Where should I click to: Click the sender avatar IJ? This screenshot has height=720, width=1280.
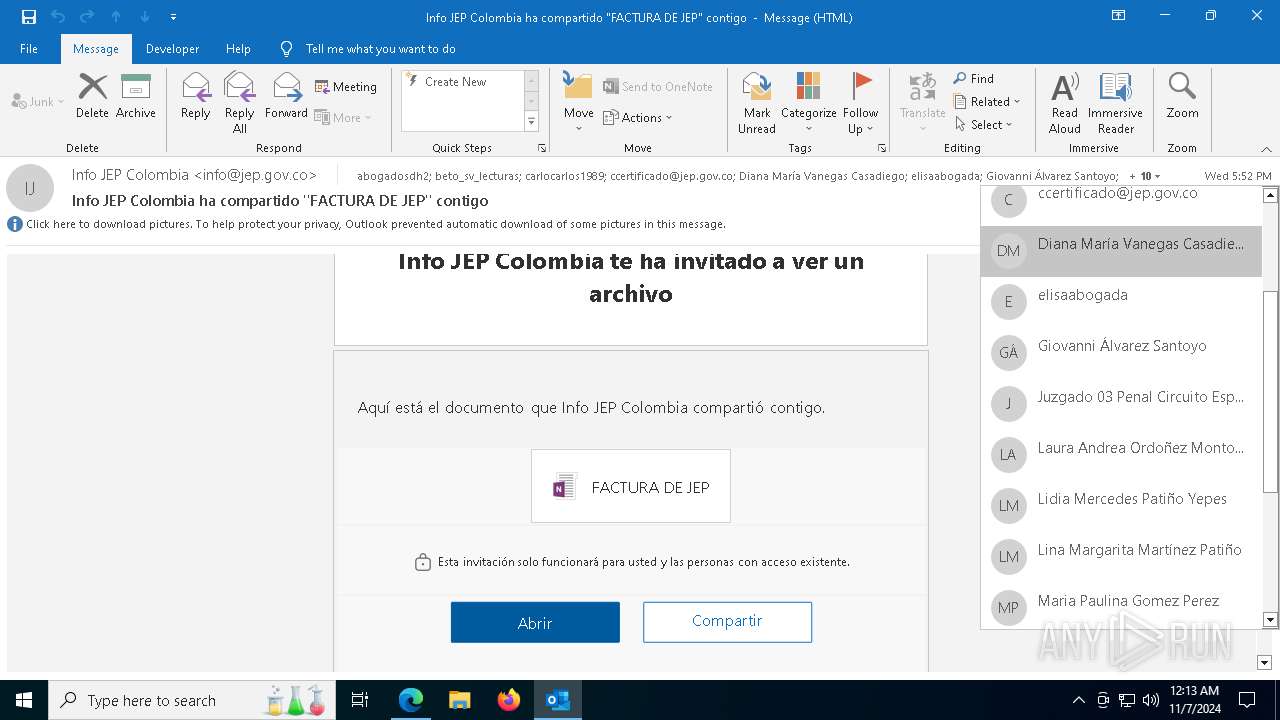point(30,188)
